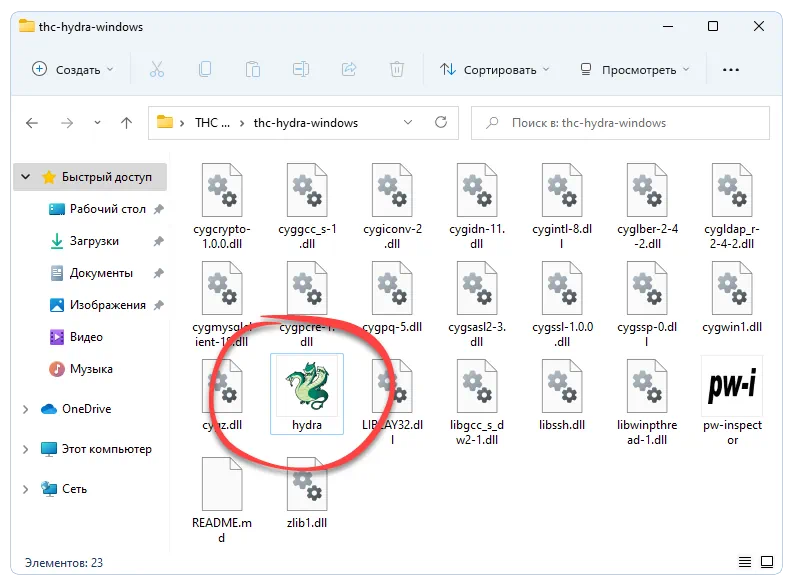Select the cygpq-5.dll file
The width and height of the screenshot is (790, 582).
click(x=392, y=297)
